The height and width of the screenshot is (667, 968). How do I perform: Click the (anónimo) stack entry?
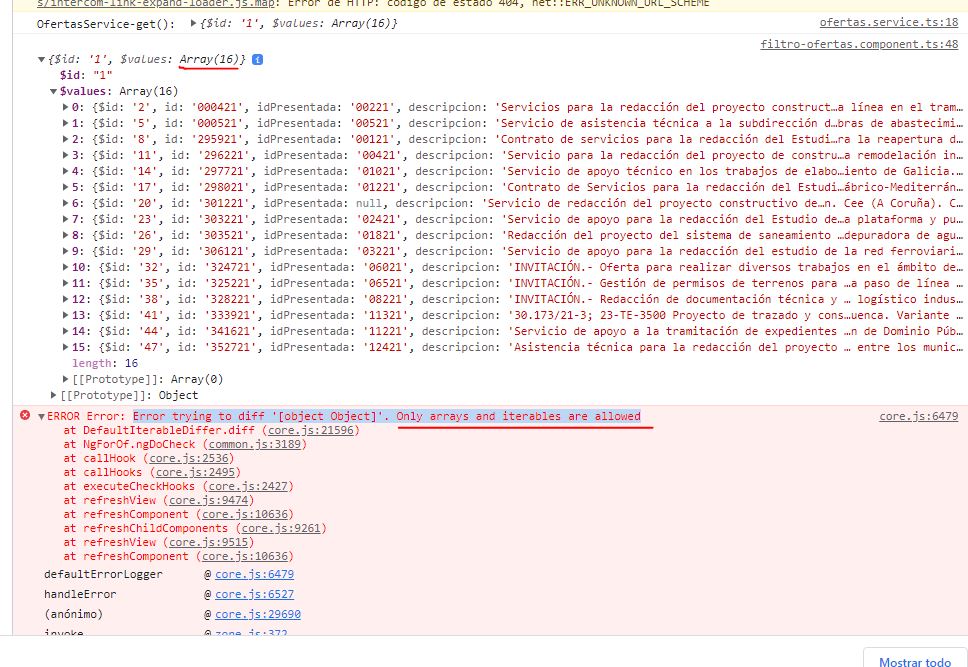[x=73, y=615]
